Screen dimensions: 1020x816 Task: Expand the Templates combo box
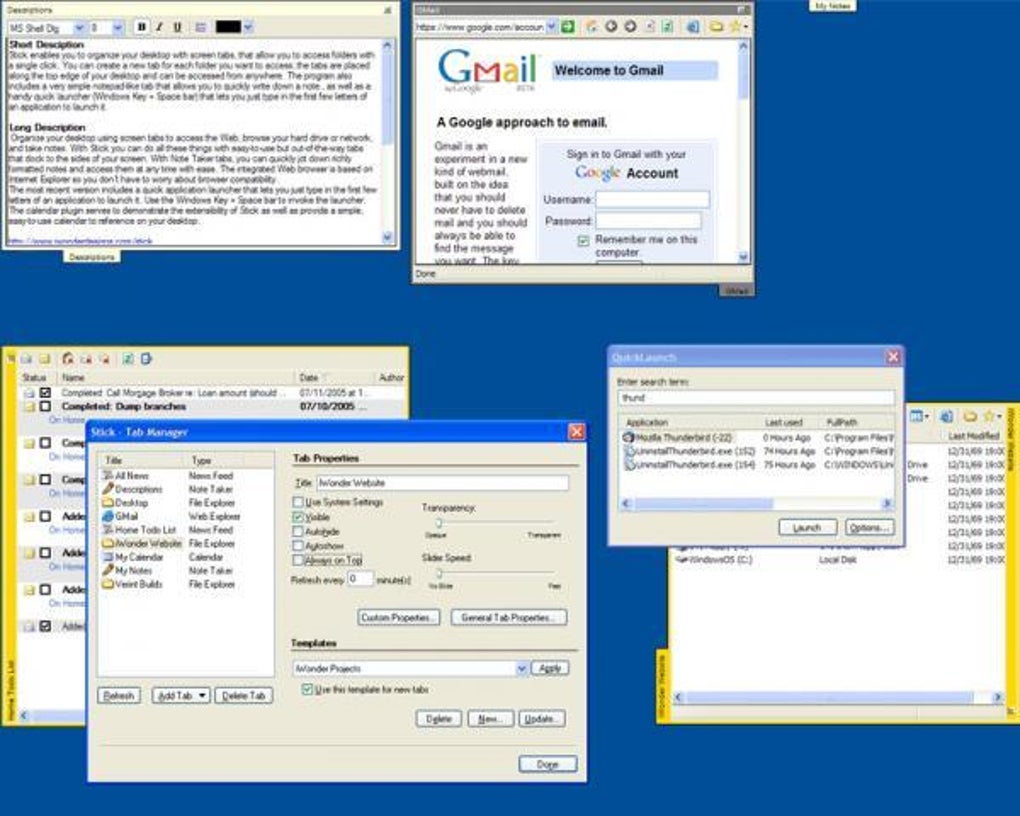point(521,668)
